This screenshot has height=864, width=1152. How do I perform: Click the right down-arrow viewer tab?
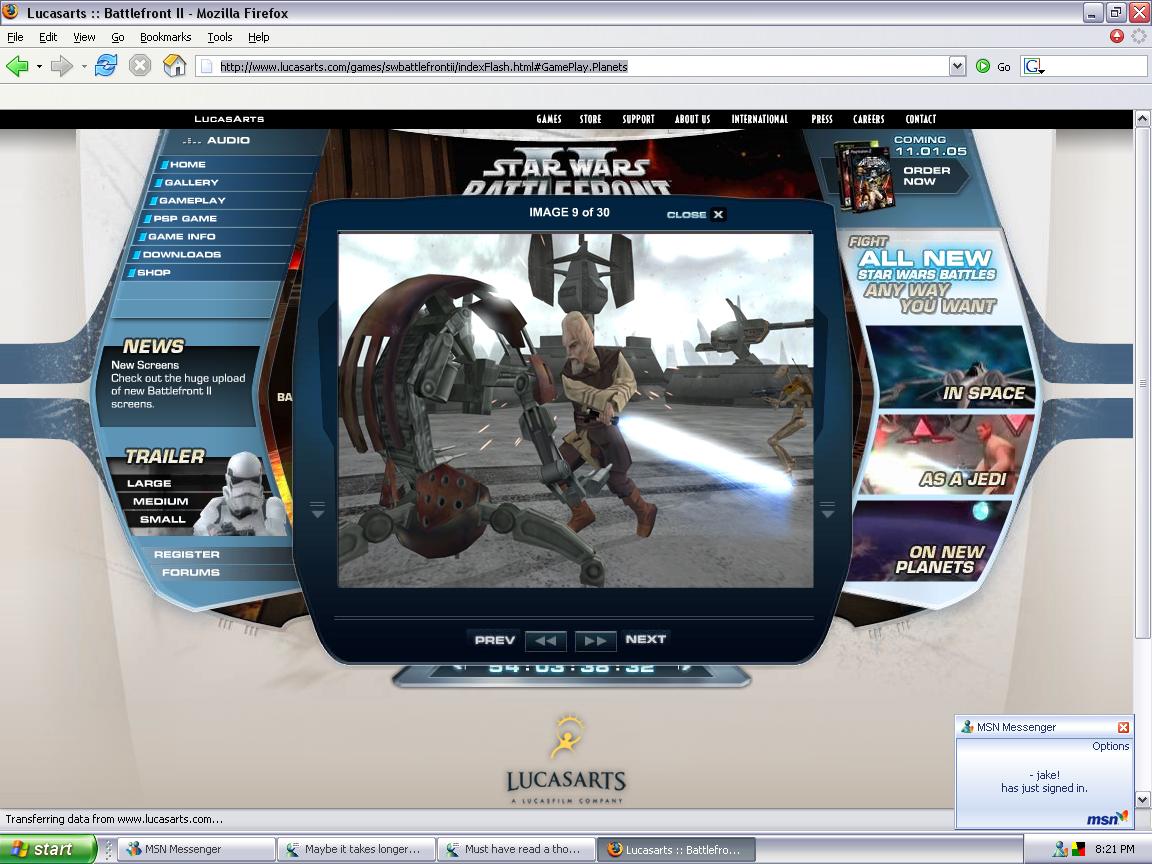coord(827,509)
